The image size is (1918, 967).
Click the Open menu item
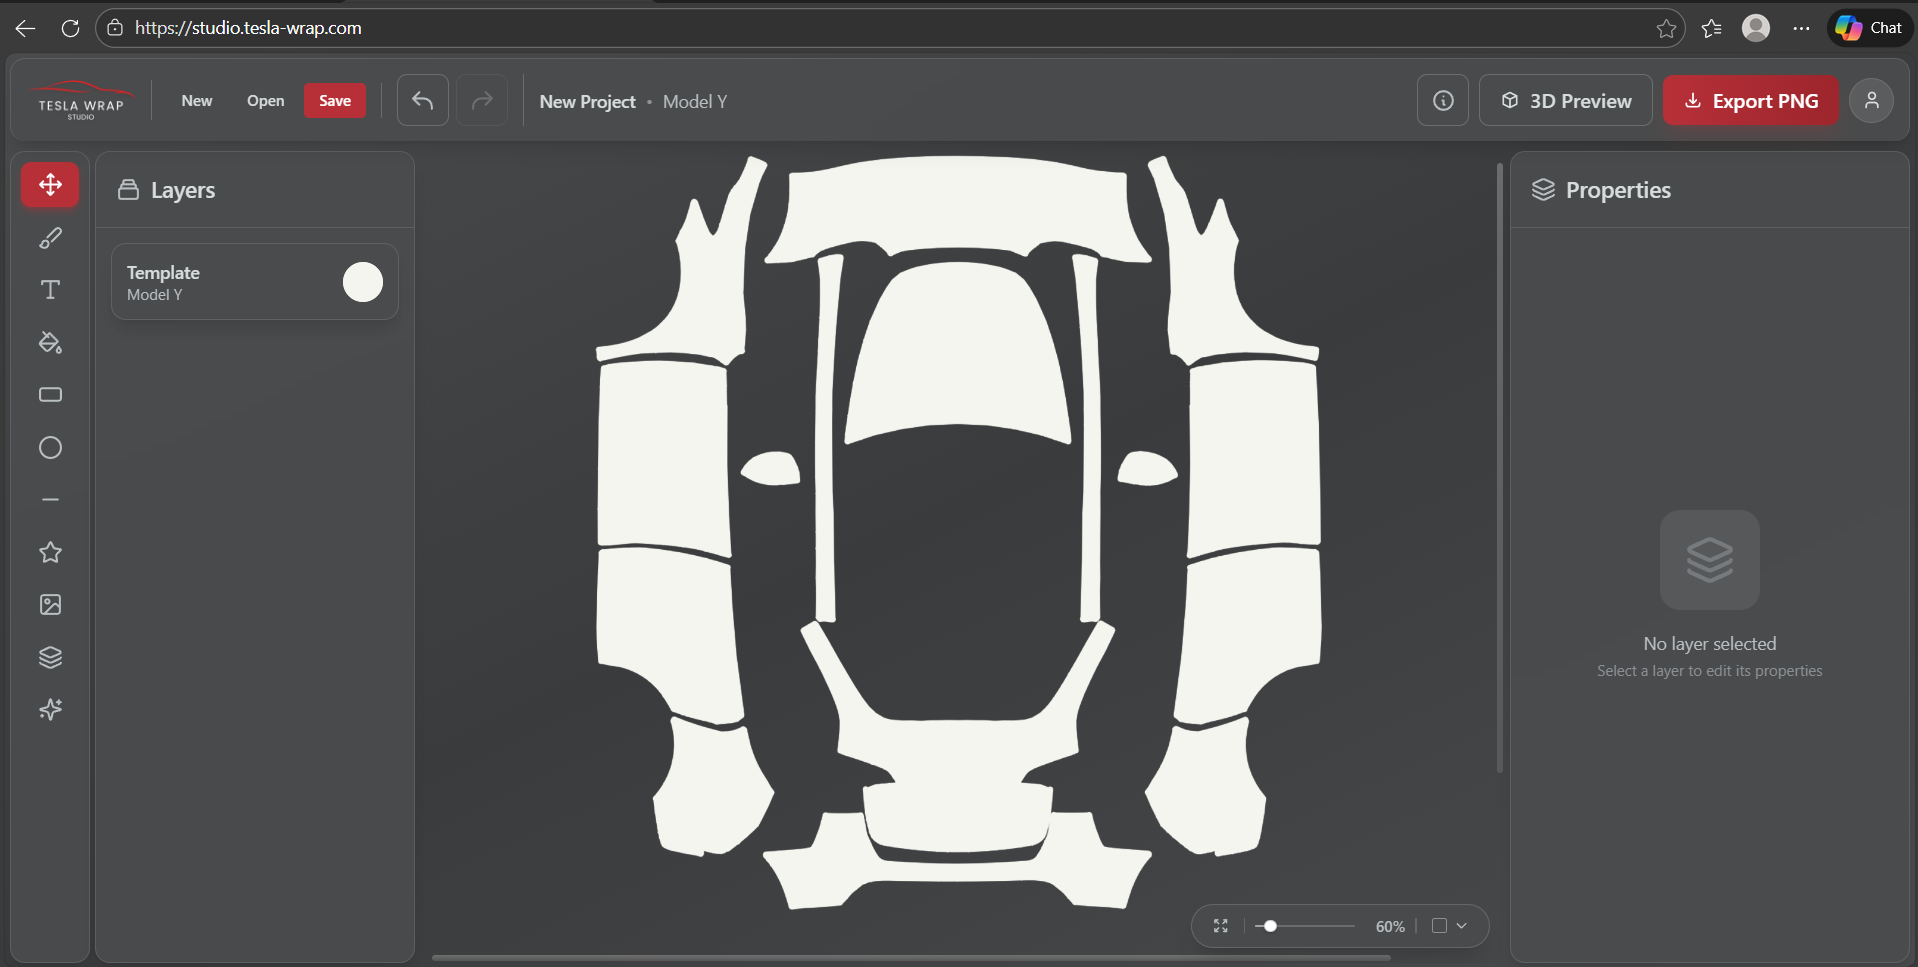point(265,101)
